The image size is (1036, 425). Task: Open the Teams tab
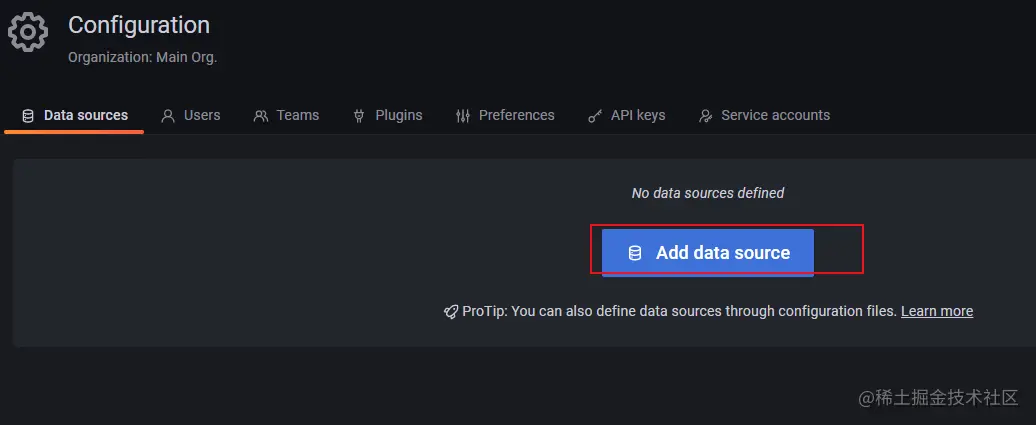(297, 115)
